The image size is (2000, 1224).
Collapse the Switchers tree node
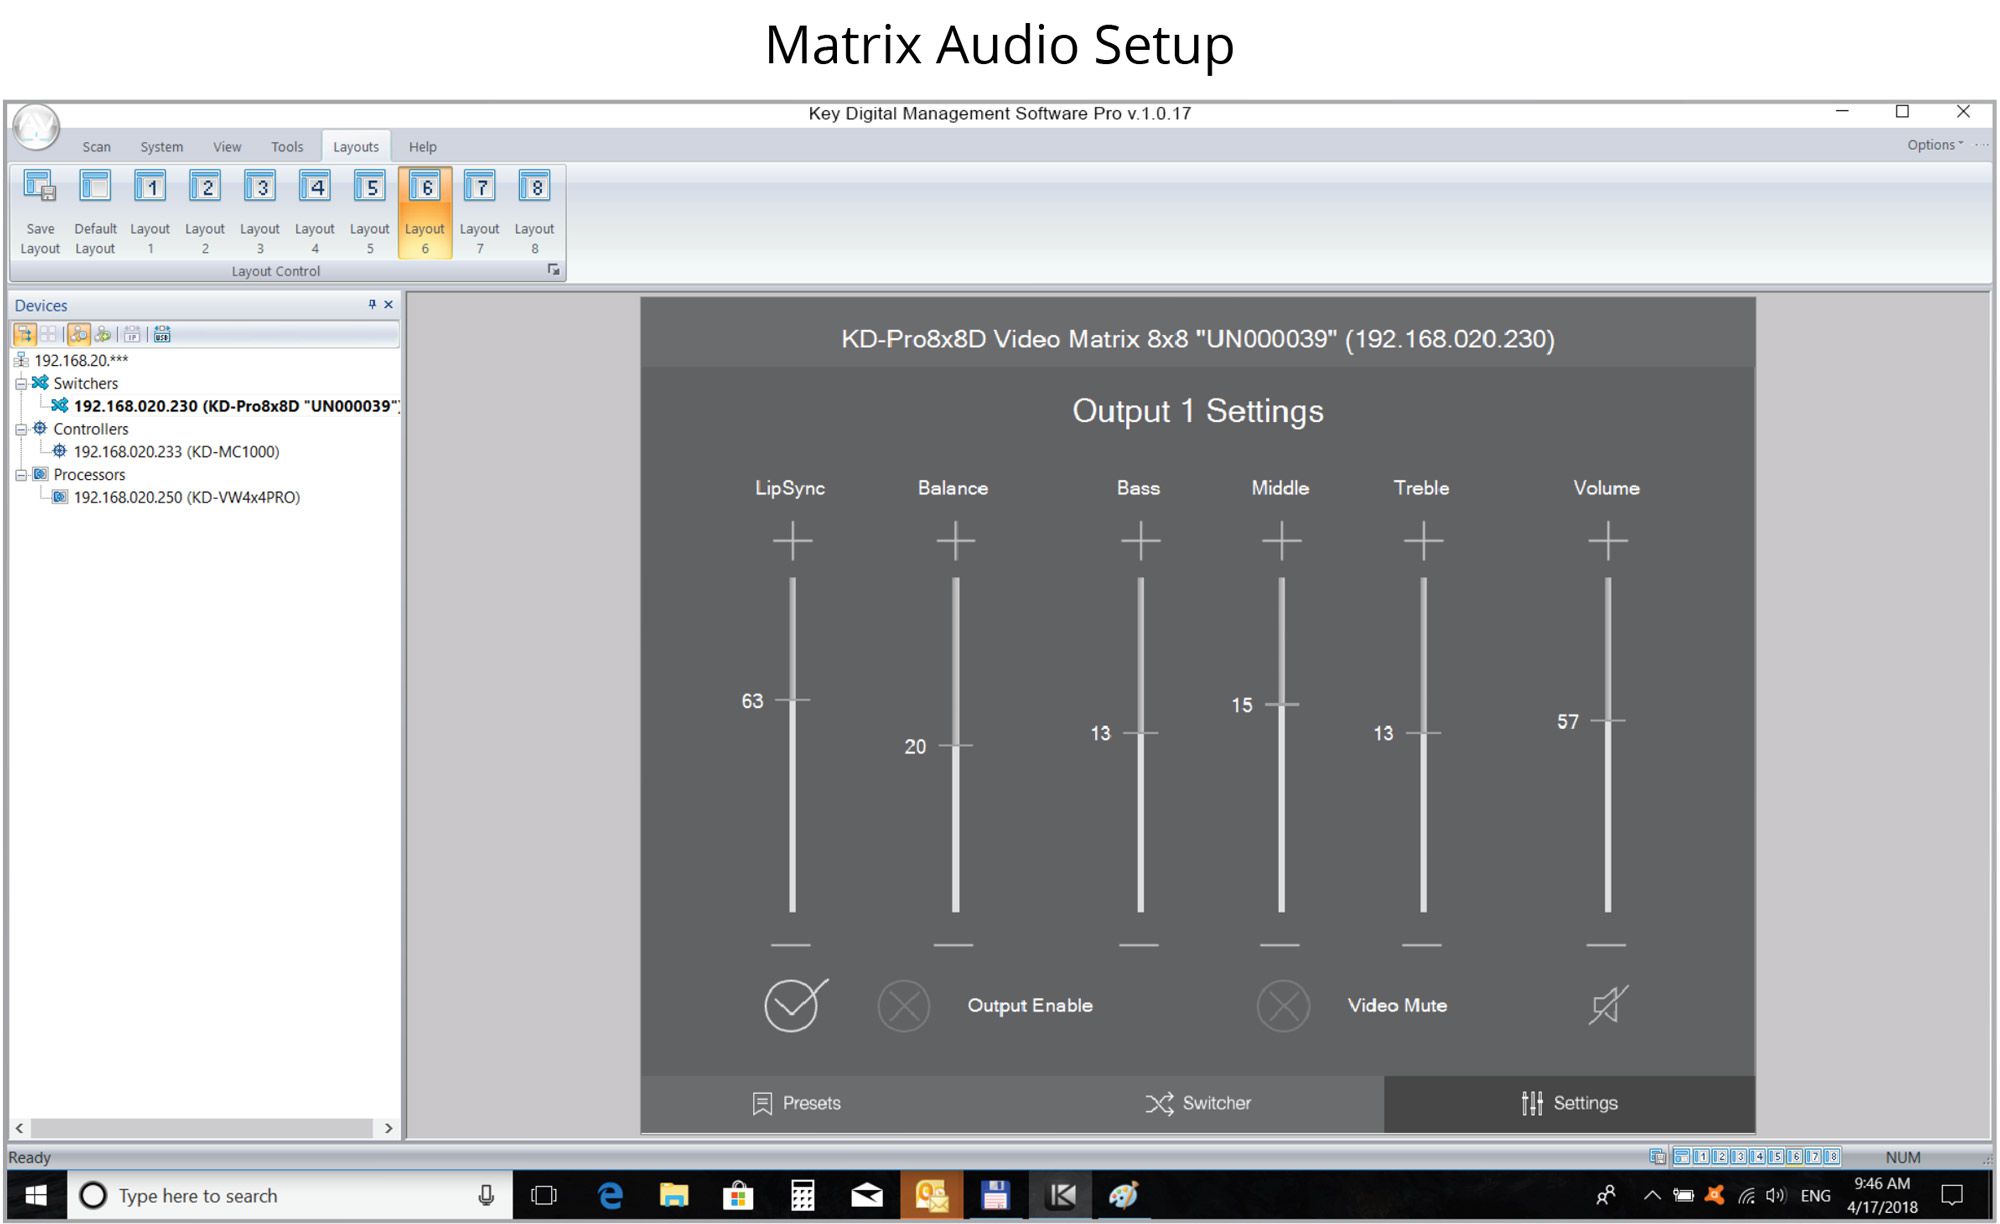(x=21, y=383)
